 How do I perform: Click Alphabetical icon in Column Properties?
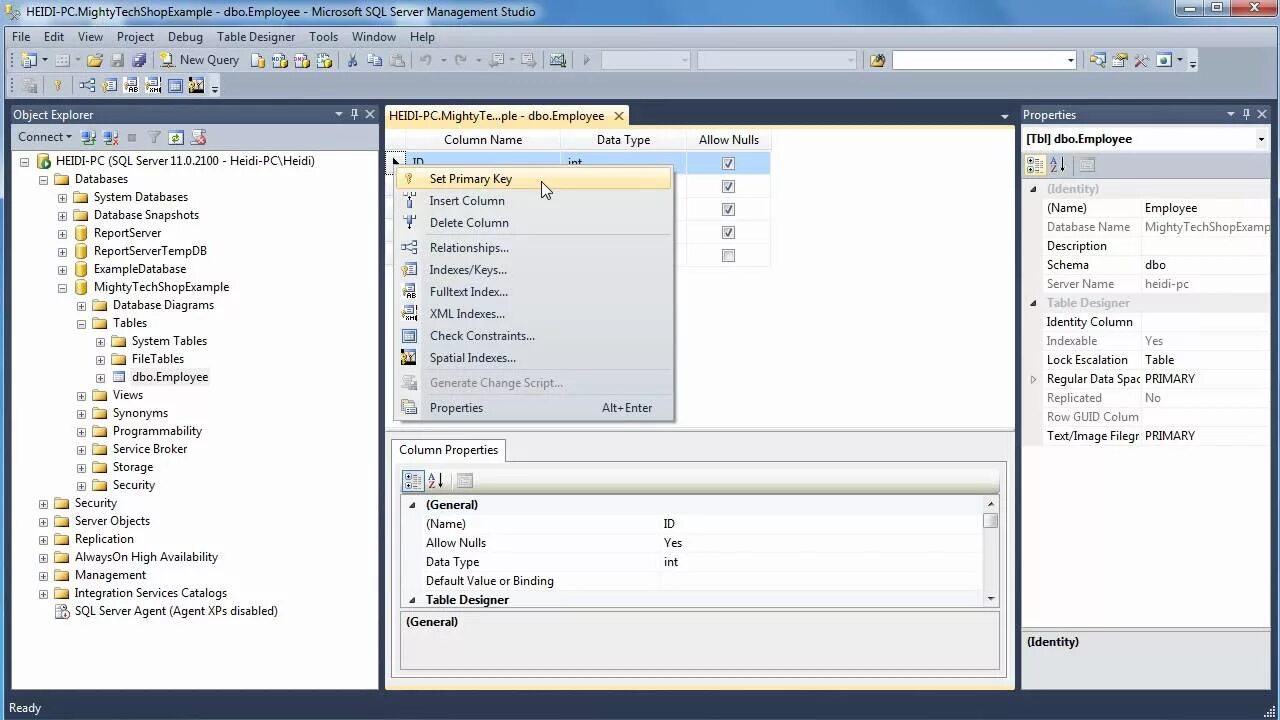pos(436,481)
